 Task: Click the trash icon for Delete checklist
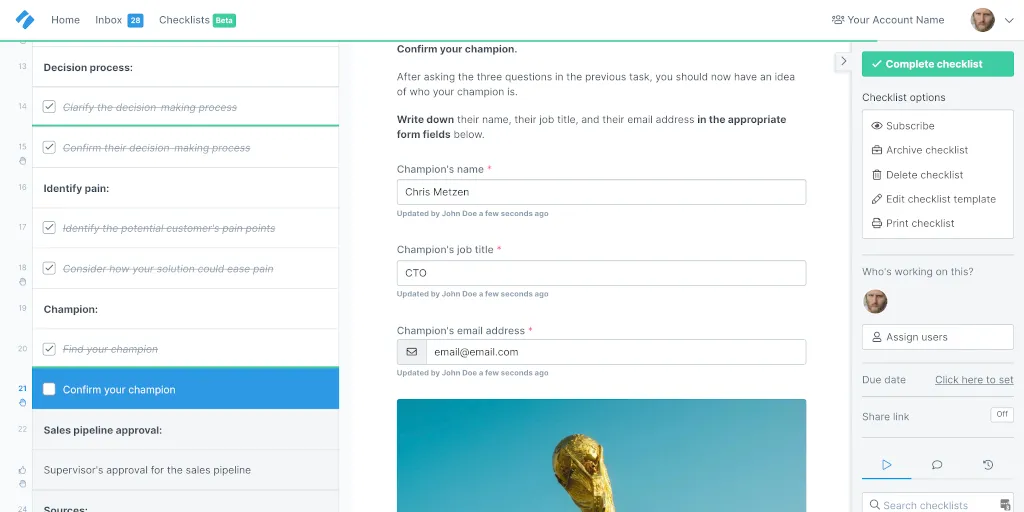click(x=876, y=174)
